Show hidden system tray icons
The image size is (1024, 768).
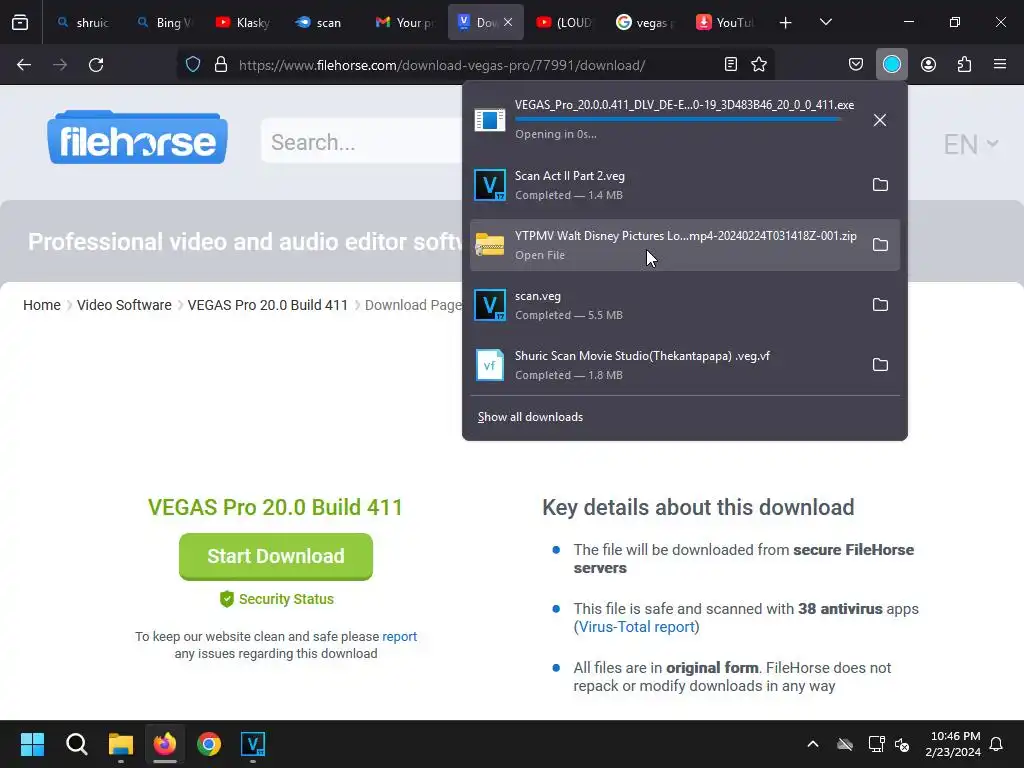(x=813, y=744)
